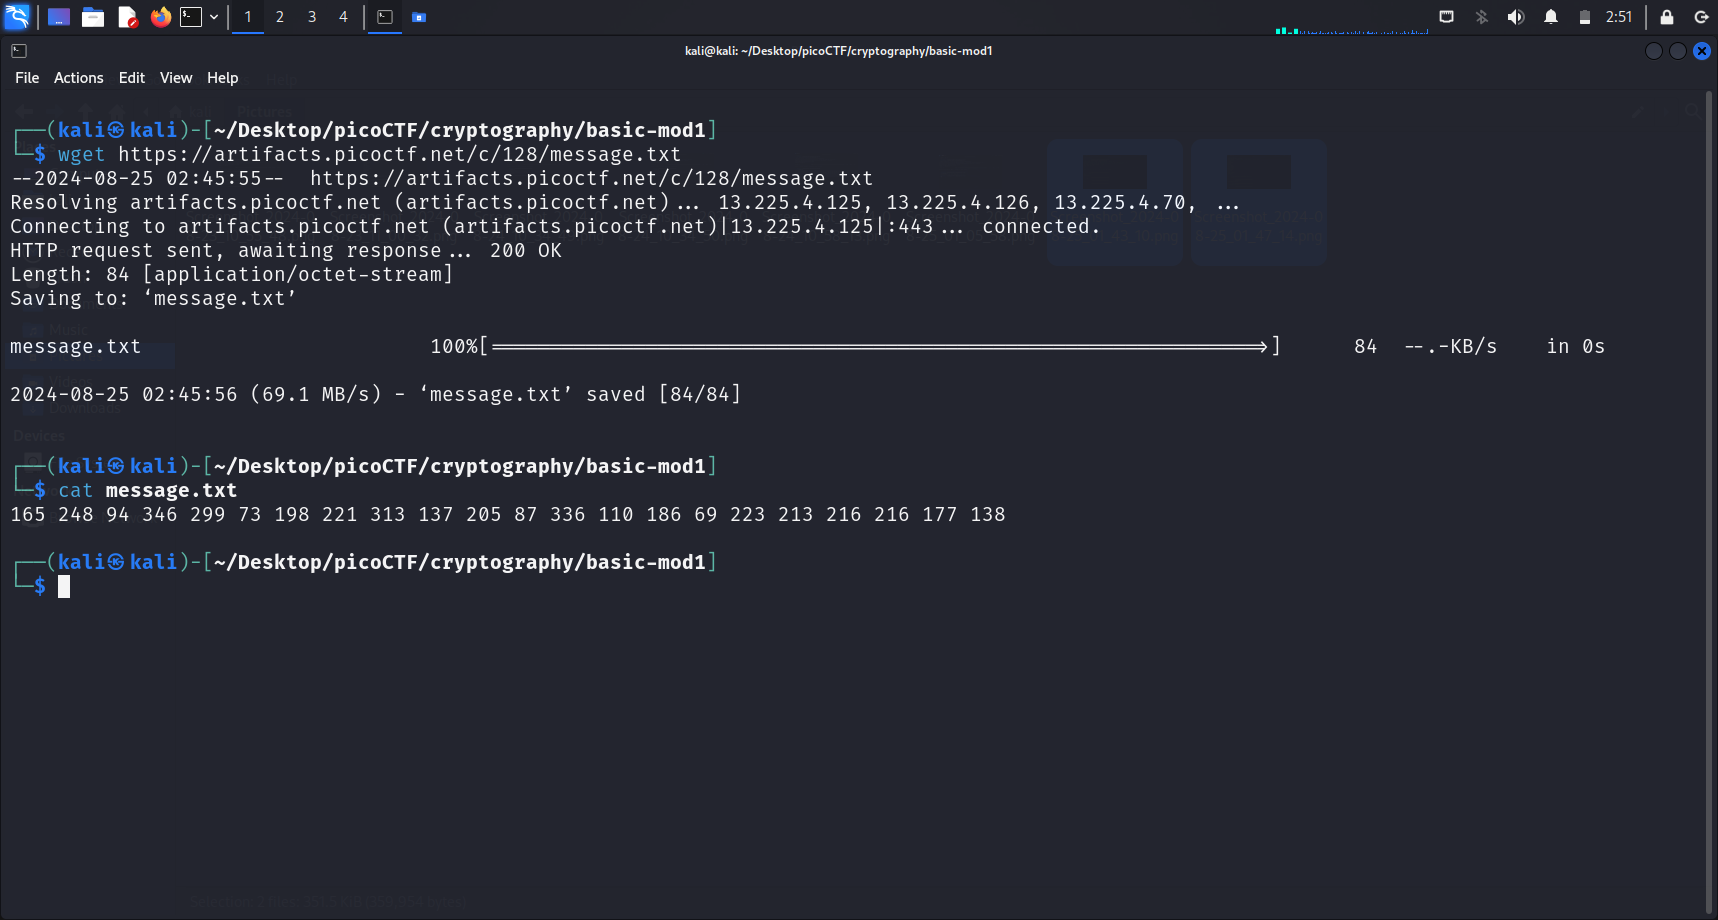Viewport: 1718px width, 920px height.
Task: Toggle the Bluetooth tray icon
Action: pyautogui.click(x=1481, y=17)
